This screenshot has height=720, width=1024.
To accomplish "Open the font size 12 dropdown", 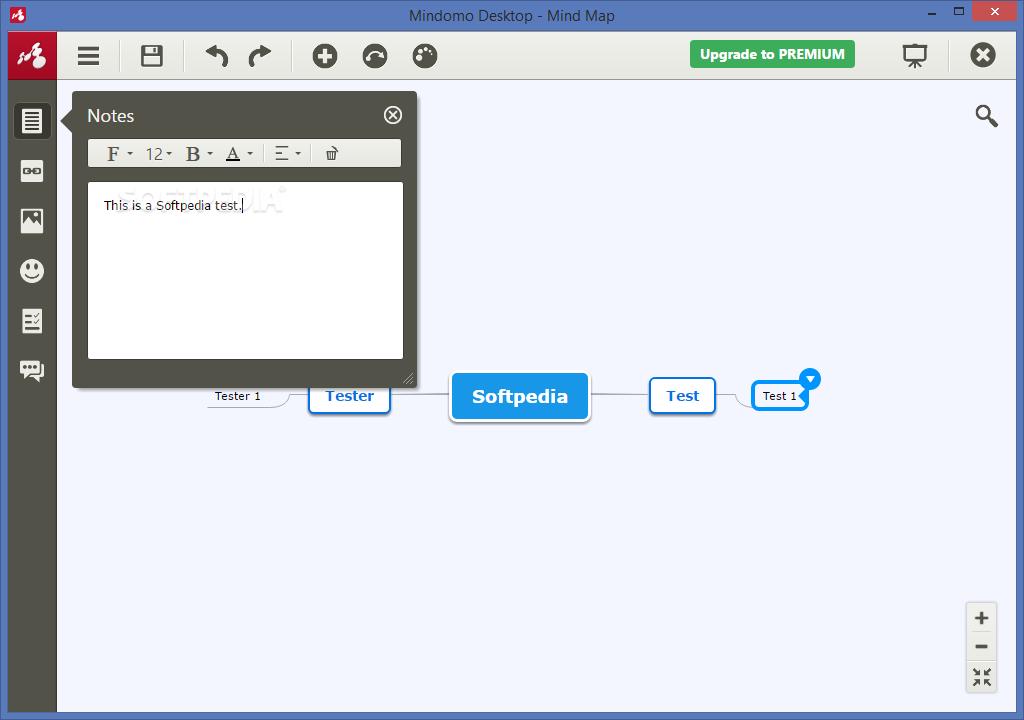I will click(158, 154).
